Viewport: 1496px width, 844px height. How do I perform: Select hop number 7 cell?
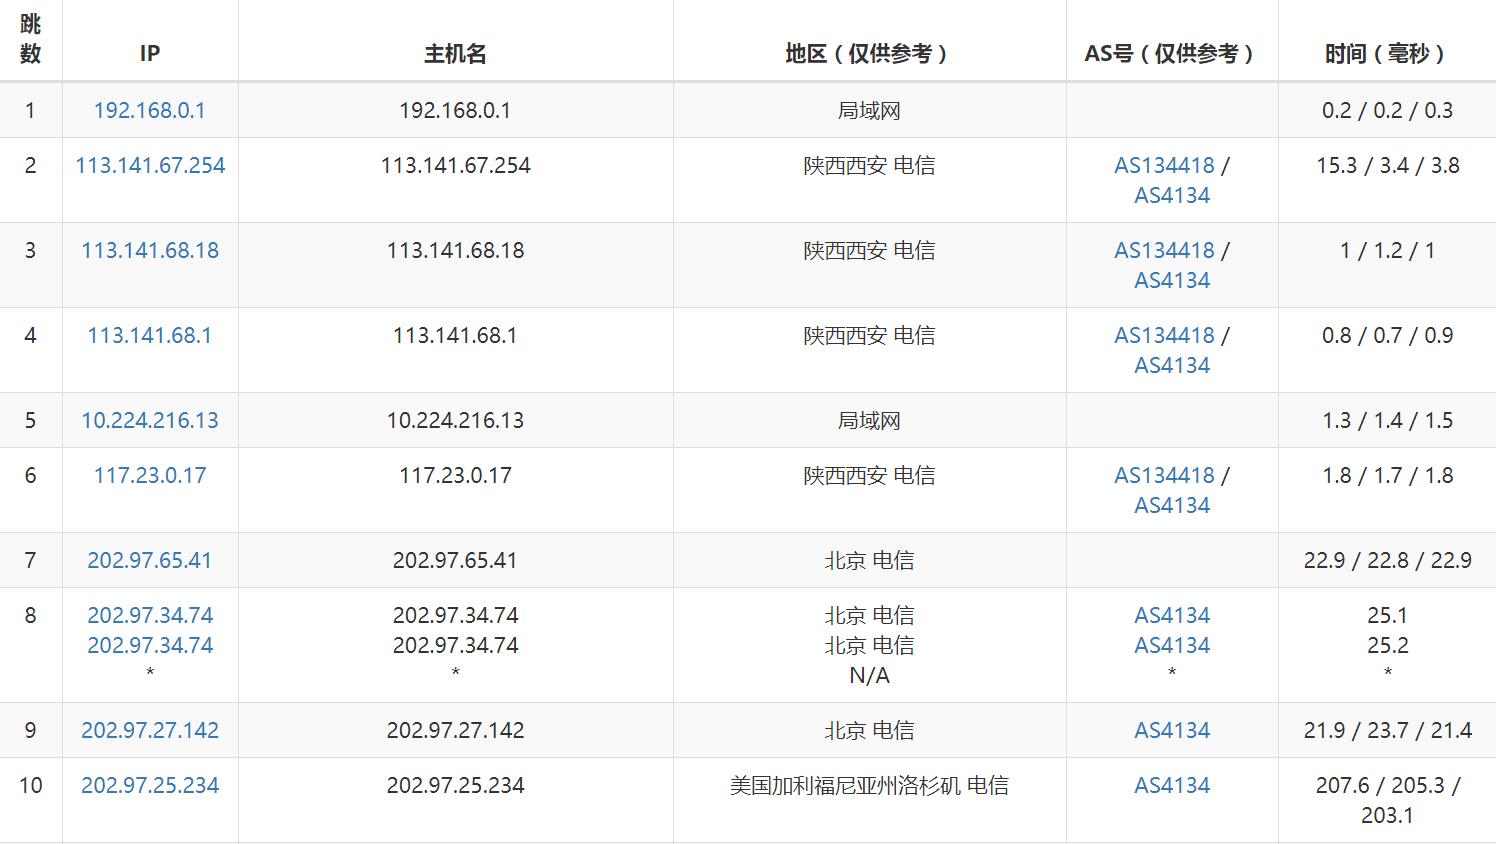pyautogui.click(x=31, y=560)
